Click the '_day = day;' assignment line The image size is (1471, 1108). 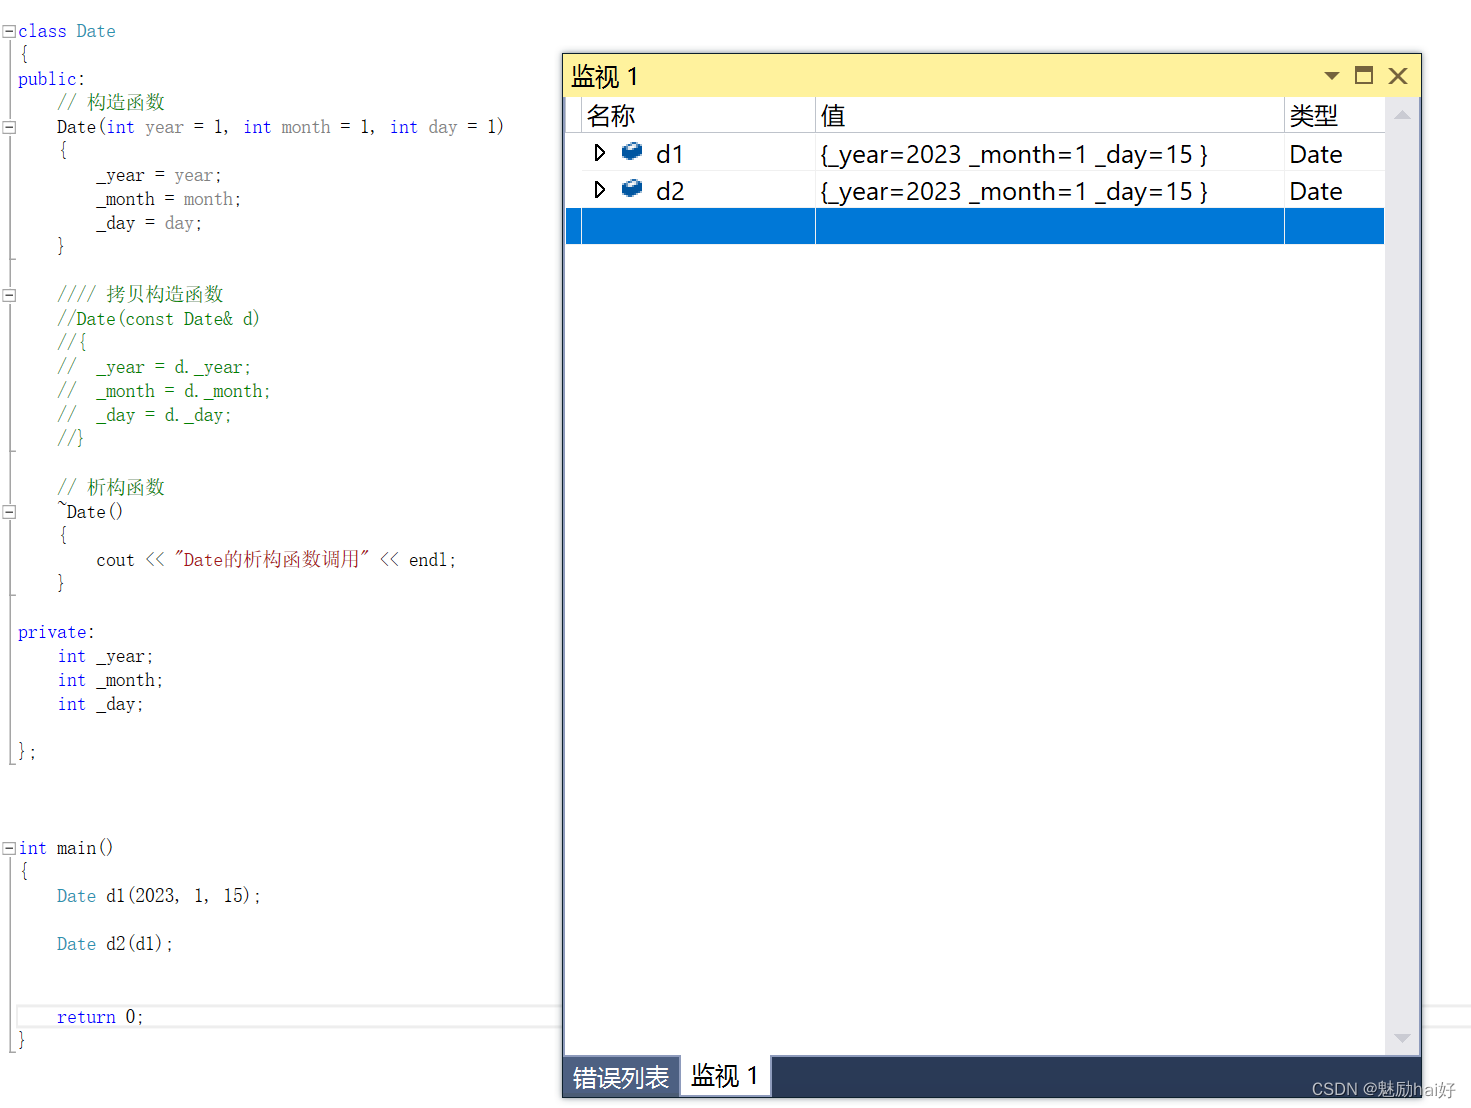(x=149, y=223)
